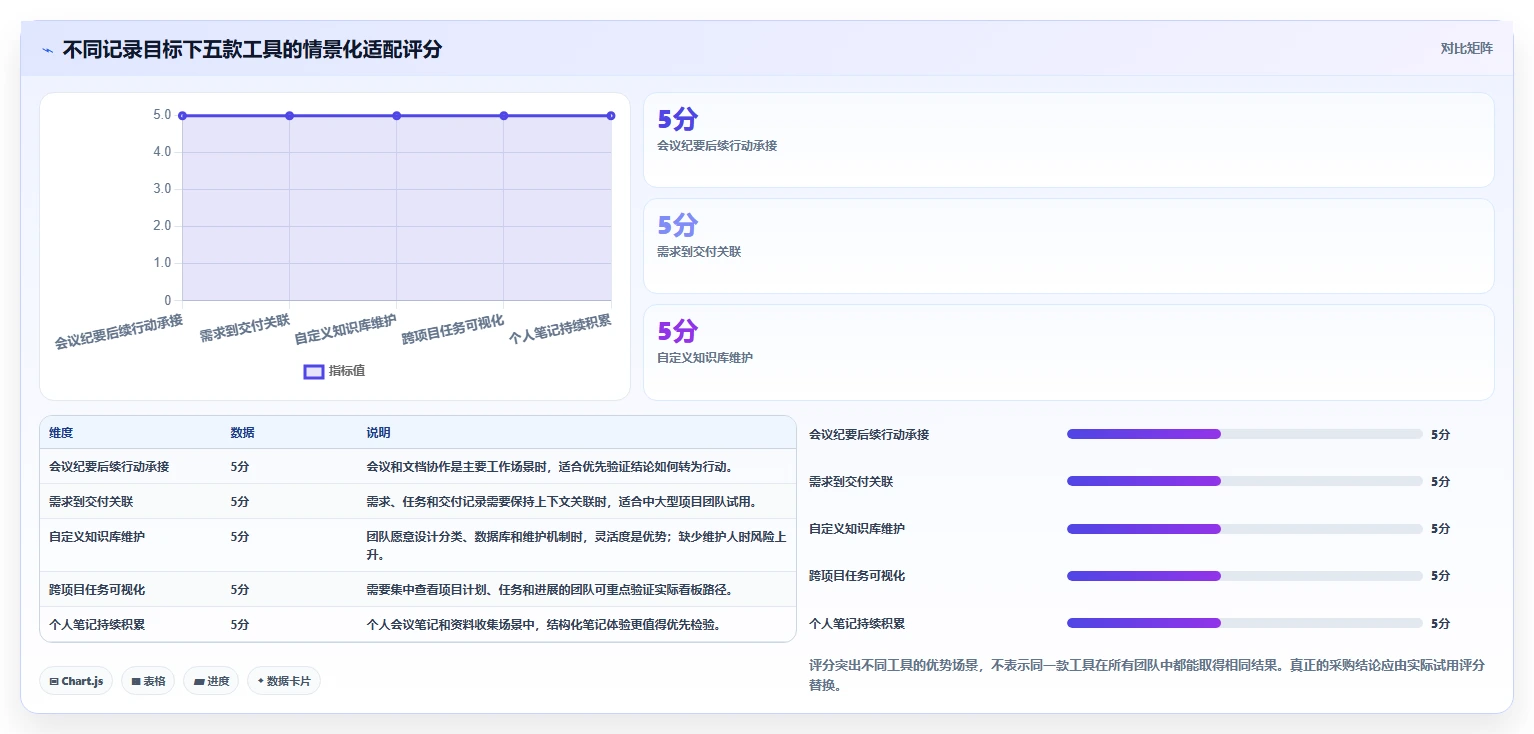Click the 表格 chip
Screen dimensions: 1534x734
(148, 681)
